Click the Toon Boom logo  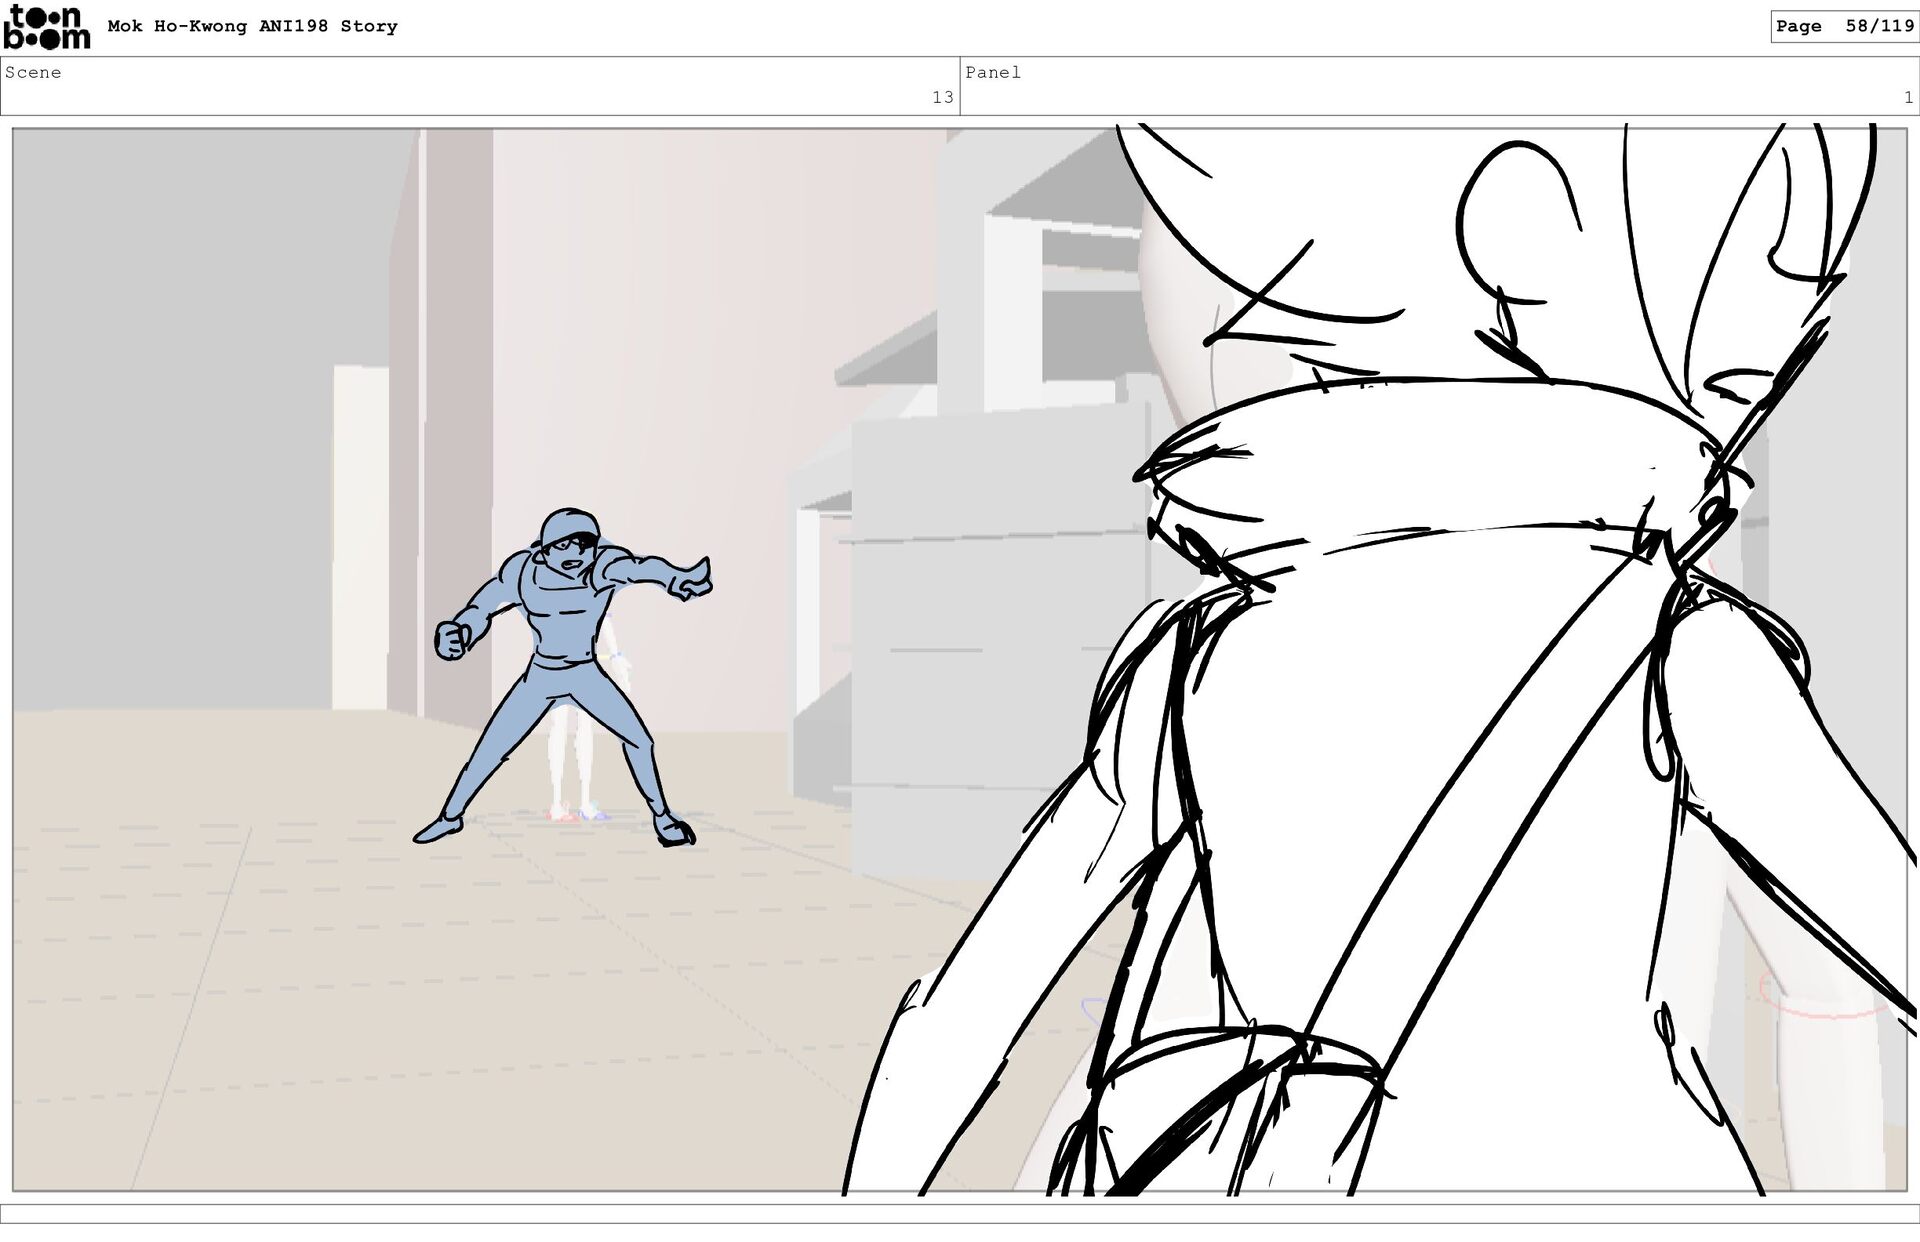[46, 27]
